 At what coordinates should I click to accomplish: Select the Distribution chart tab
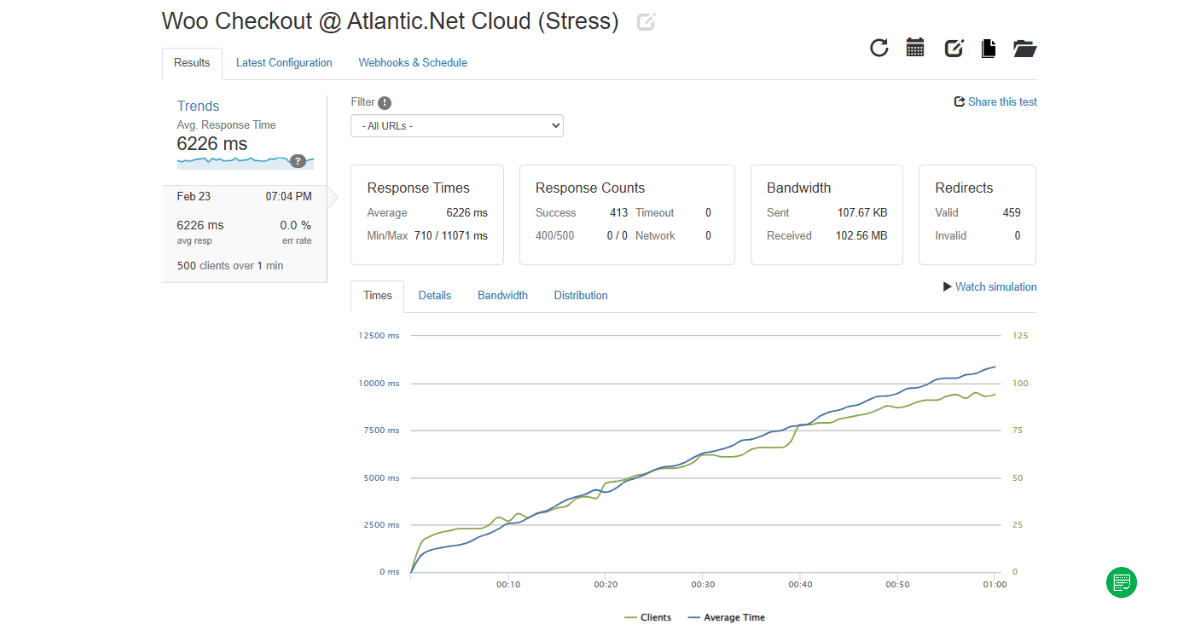(581, 296)
